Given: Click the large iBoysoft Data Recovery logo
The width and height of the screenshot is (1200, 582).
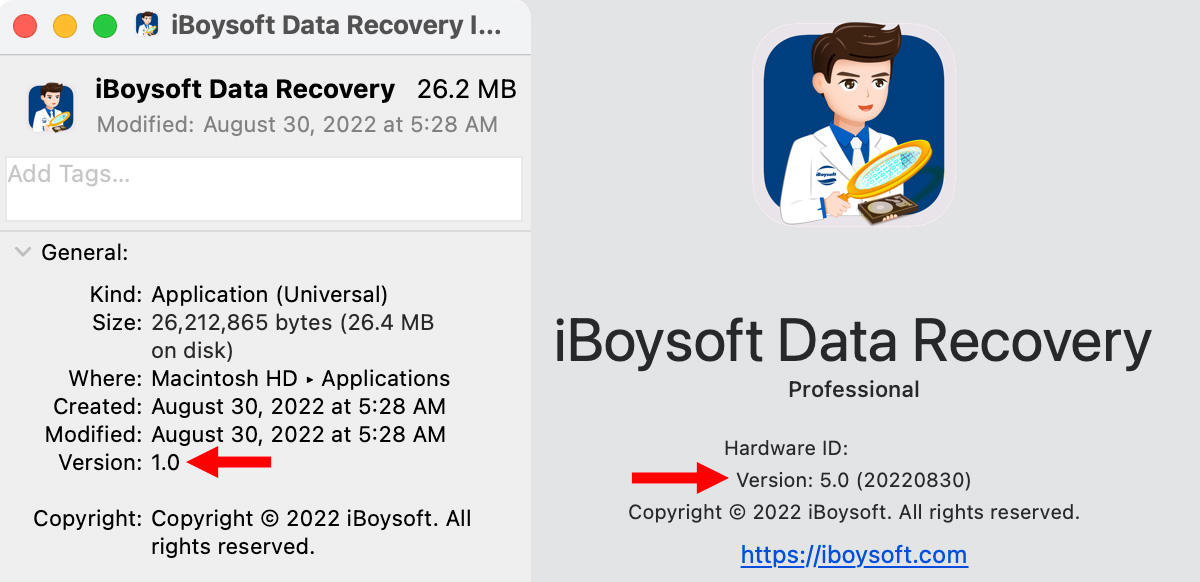Looking at the screenshot, I should point(854,124).
